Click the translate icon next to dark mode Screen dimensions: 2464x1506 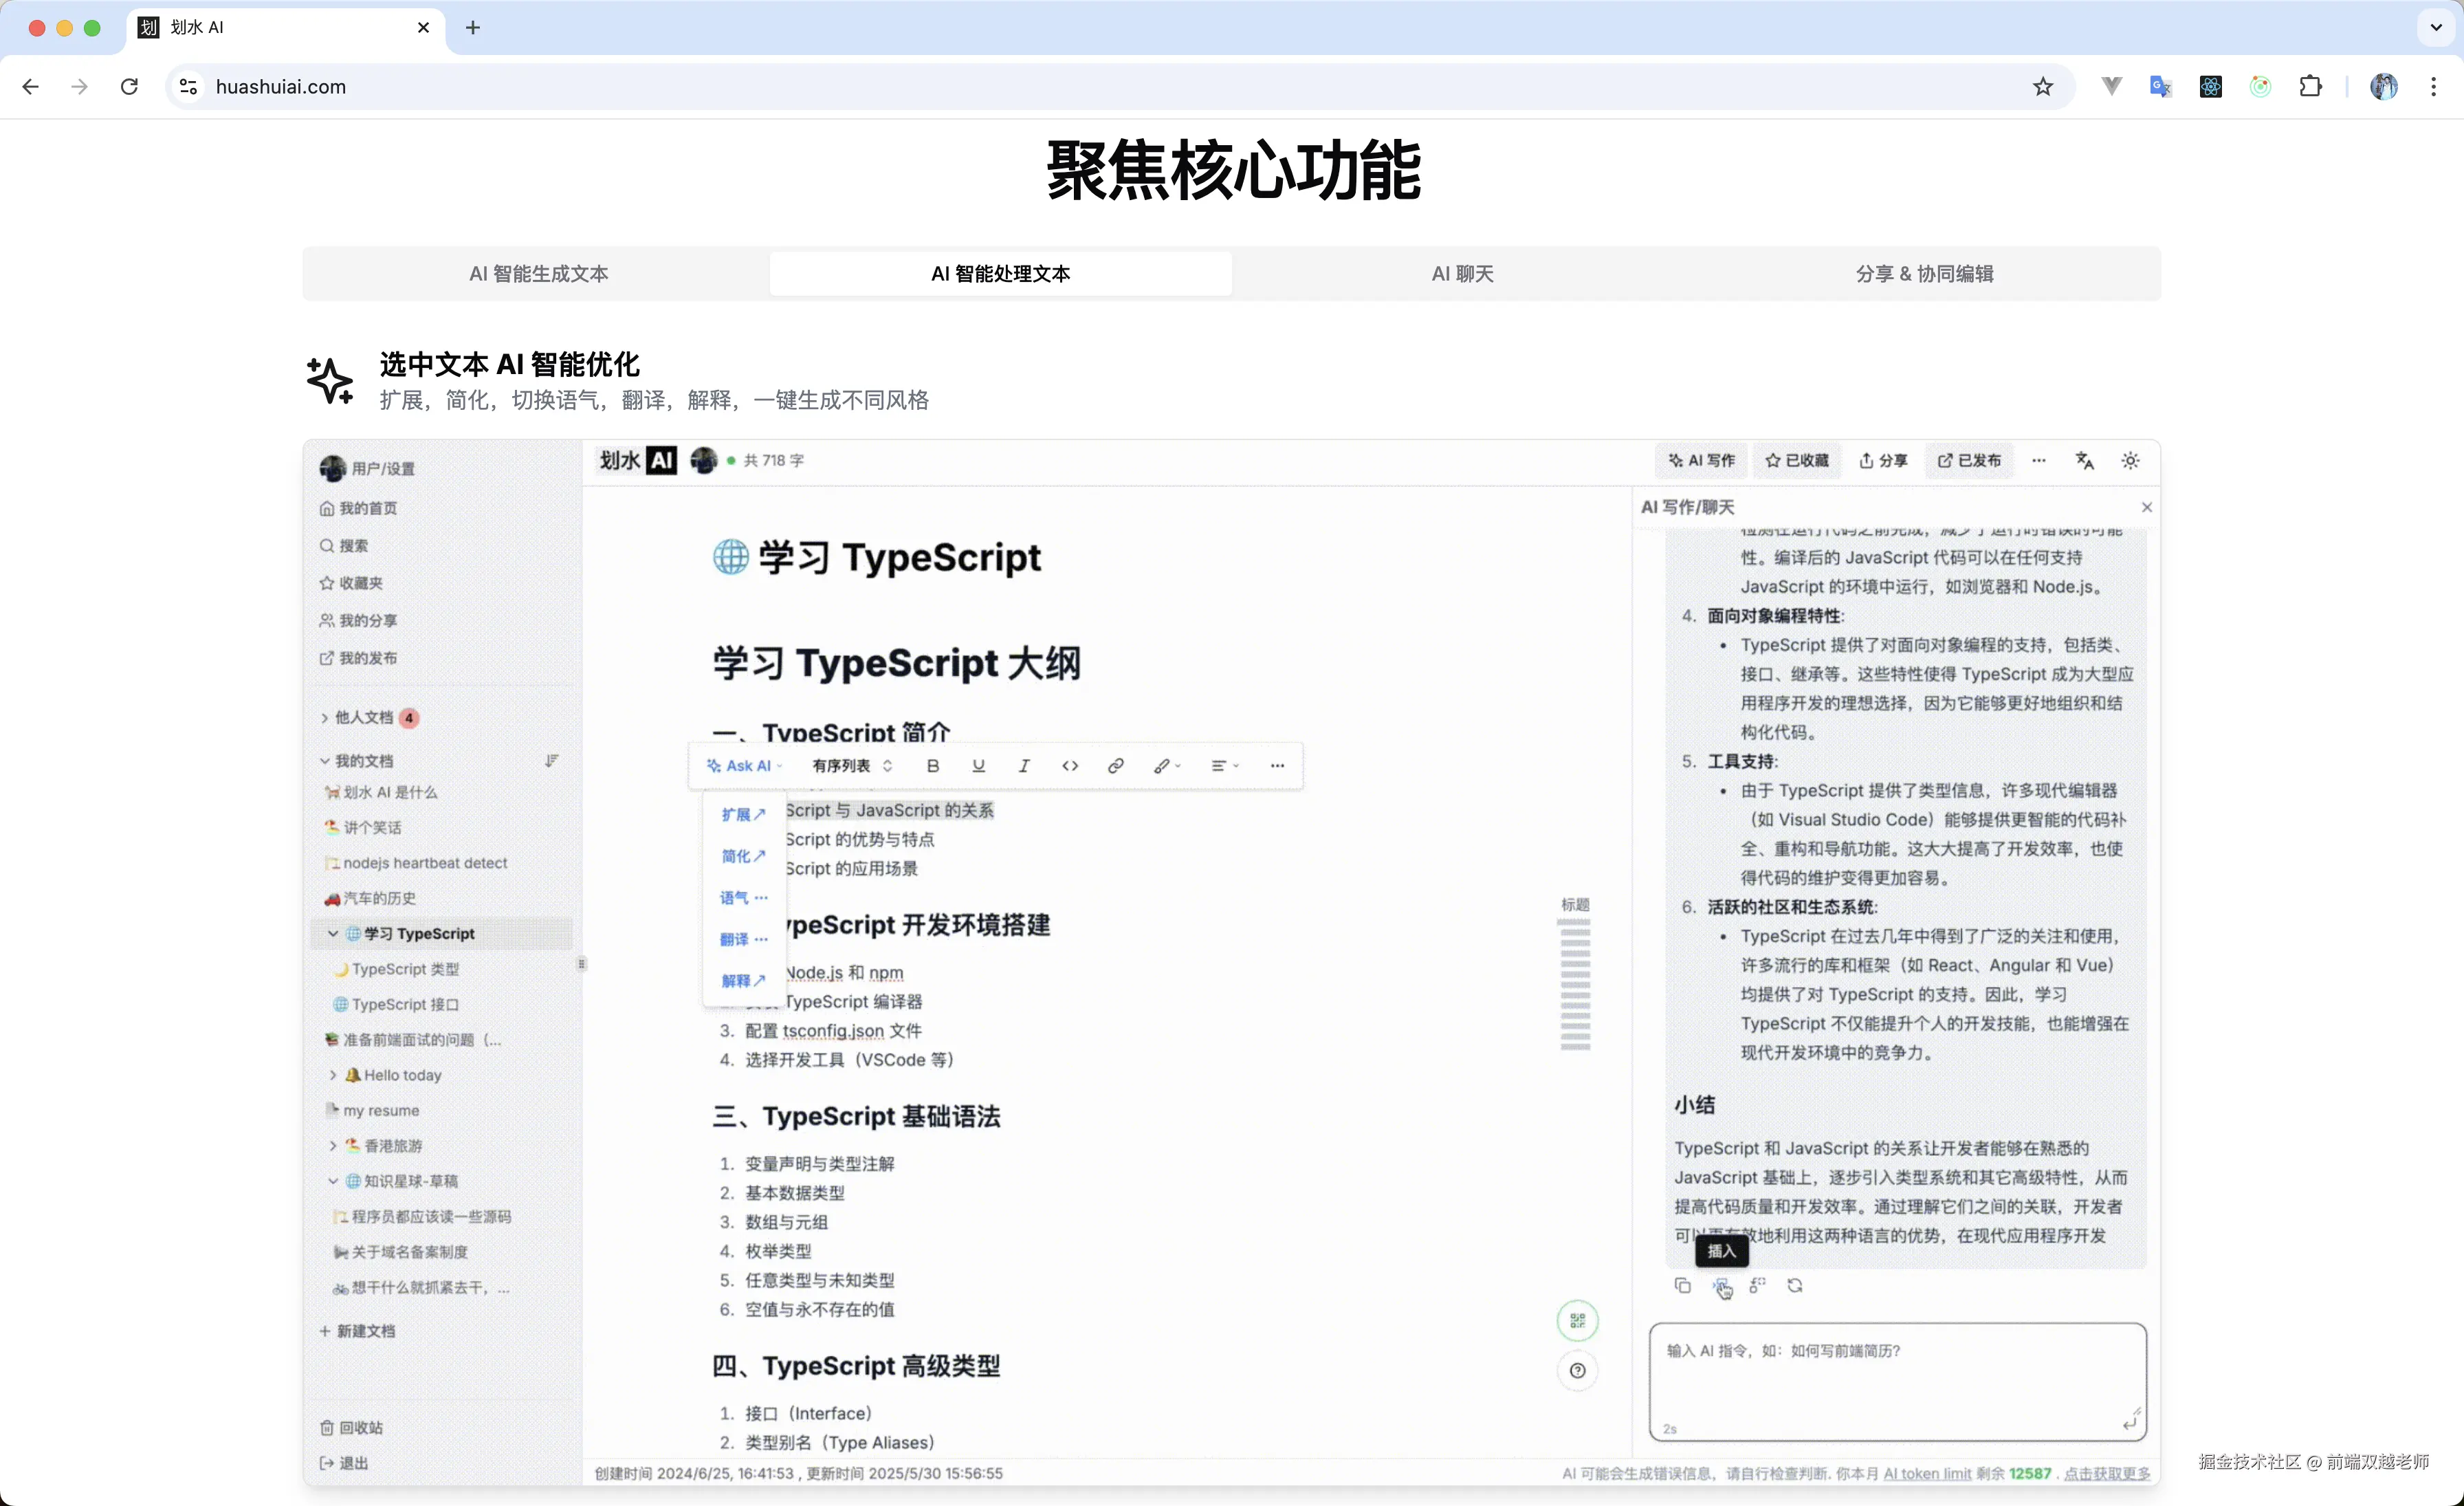point(2086,460)
